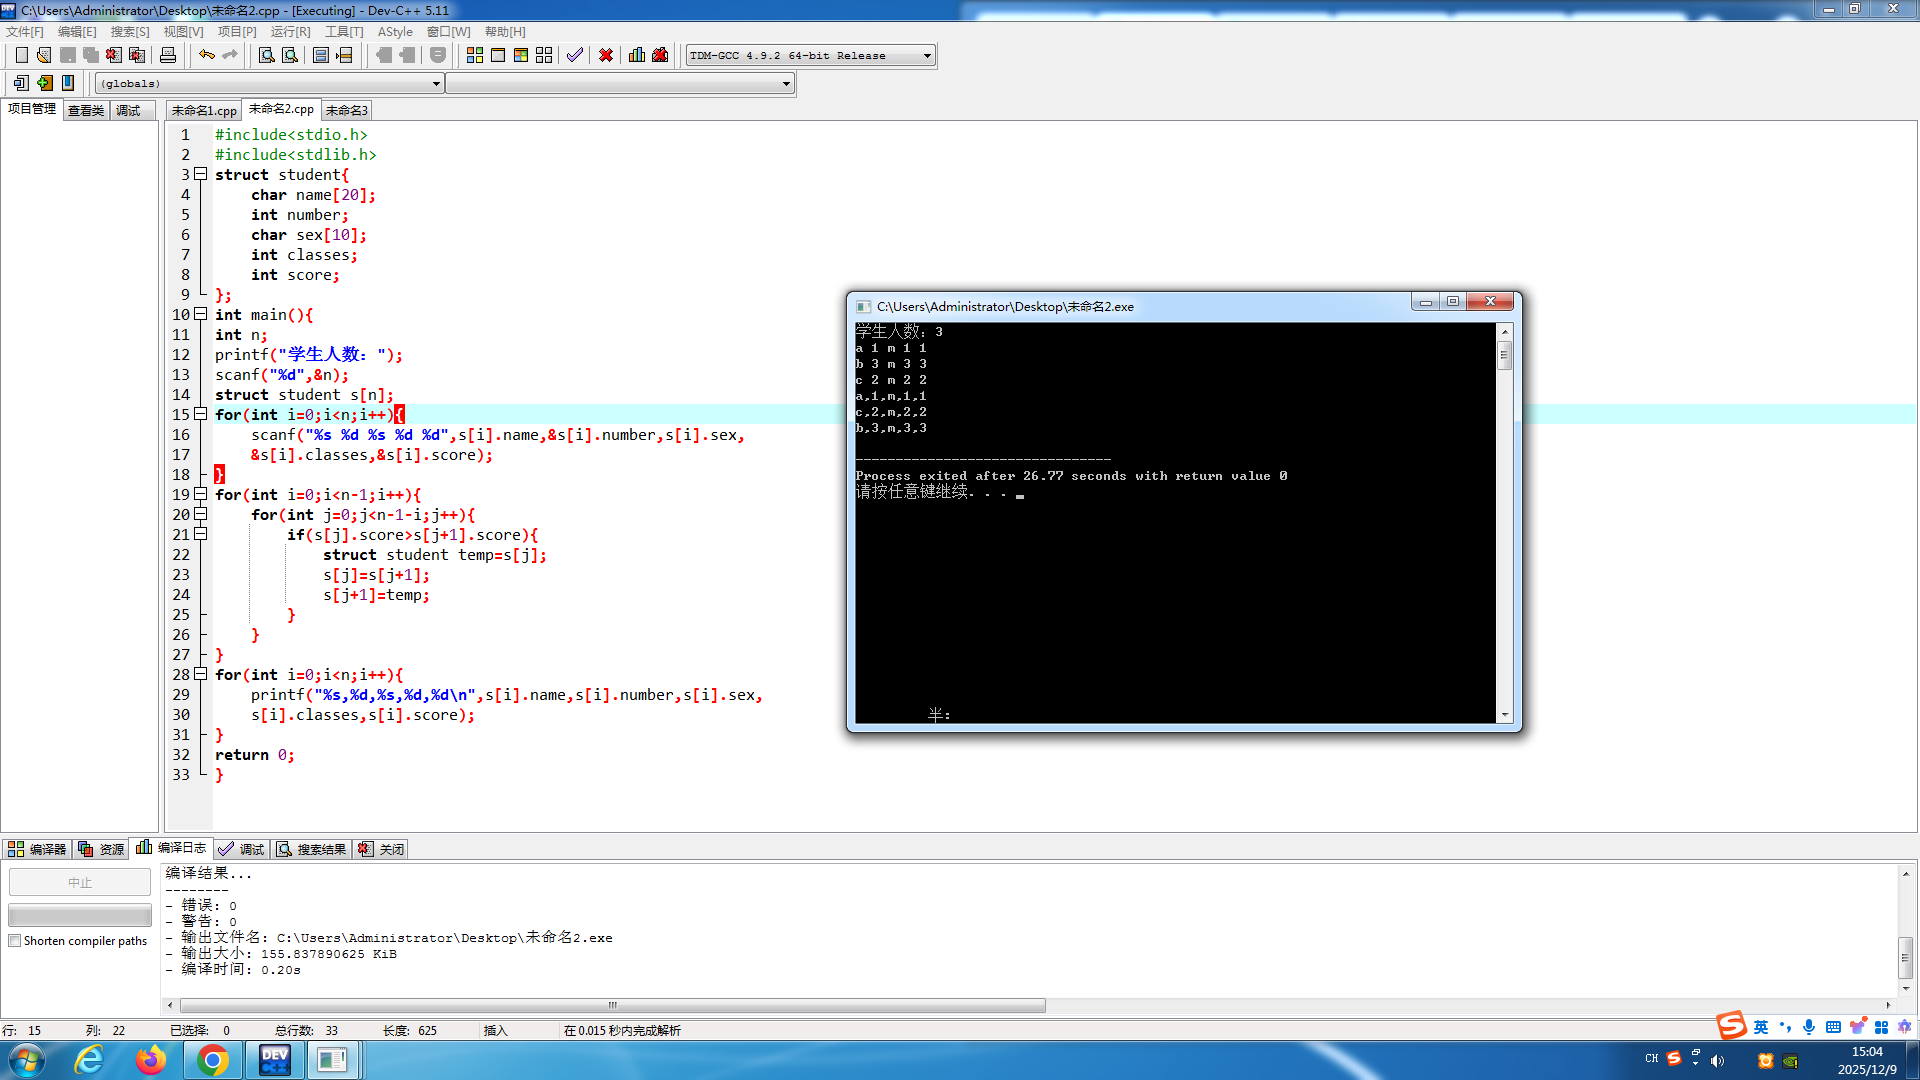Image resolution: width=1920 pixels, height=1080 pixels.
Task: Open the (globals) scope dropdown
Action: (x=436, y=84)
